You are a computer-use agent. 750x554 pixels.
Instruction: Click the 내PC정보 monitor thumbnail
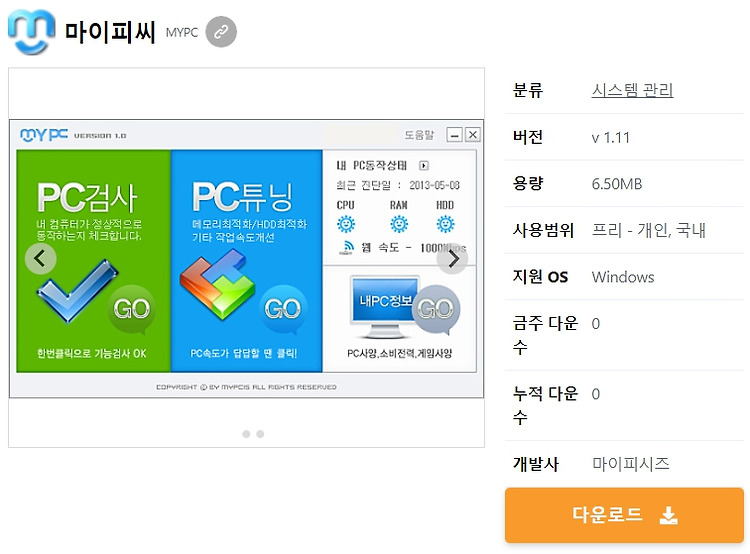pos(383,306)
